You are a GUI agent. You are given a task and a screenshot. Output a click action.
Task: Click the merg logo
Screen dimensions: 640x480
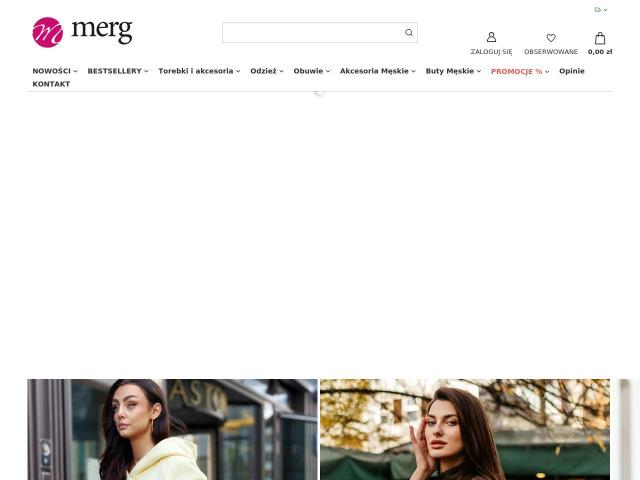82,32
